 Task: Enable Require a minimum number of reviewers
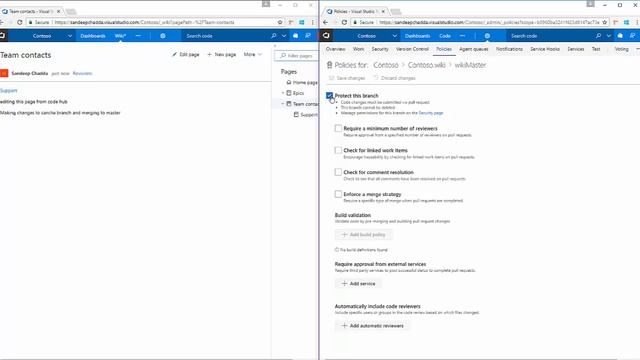click(x=338, y=129)
